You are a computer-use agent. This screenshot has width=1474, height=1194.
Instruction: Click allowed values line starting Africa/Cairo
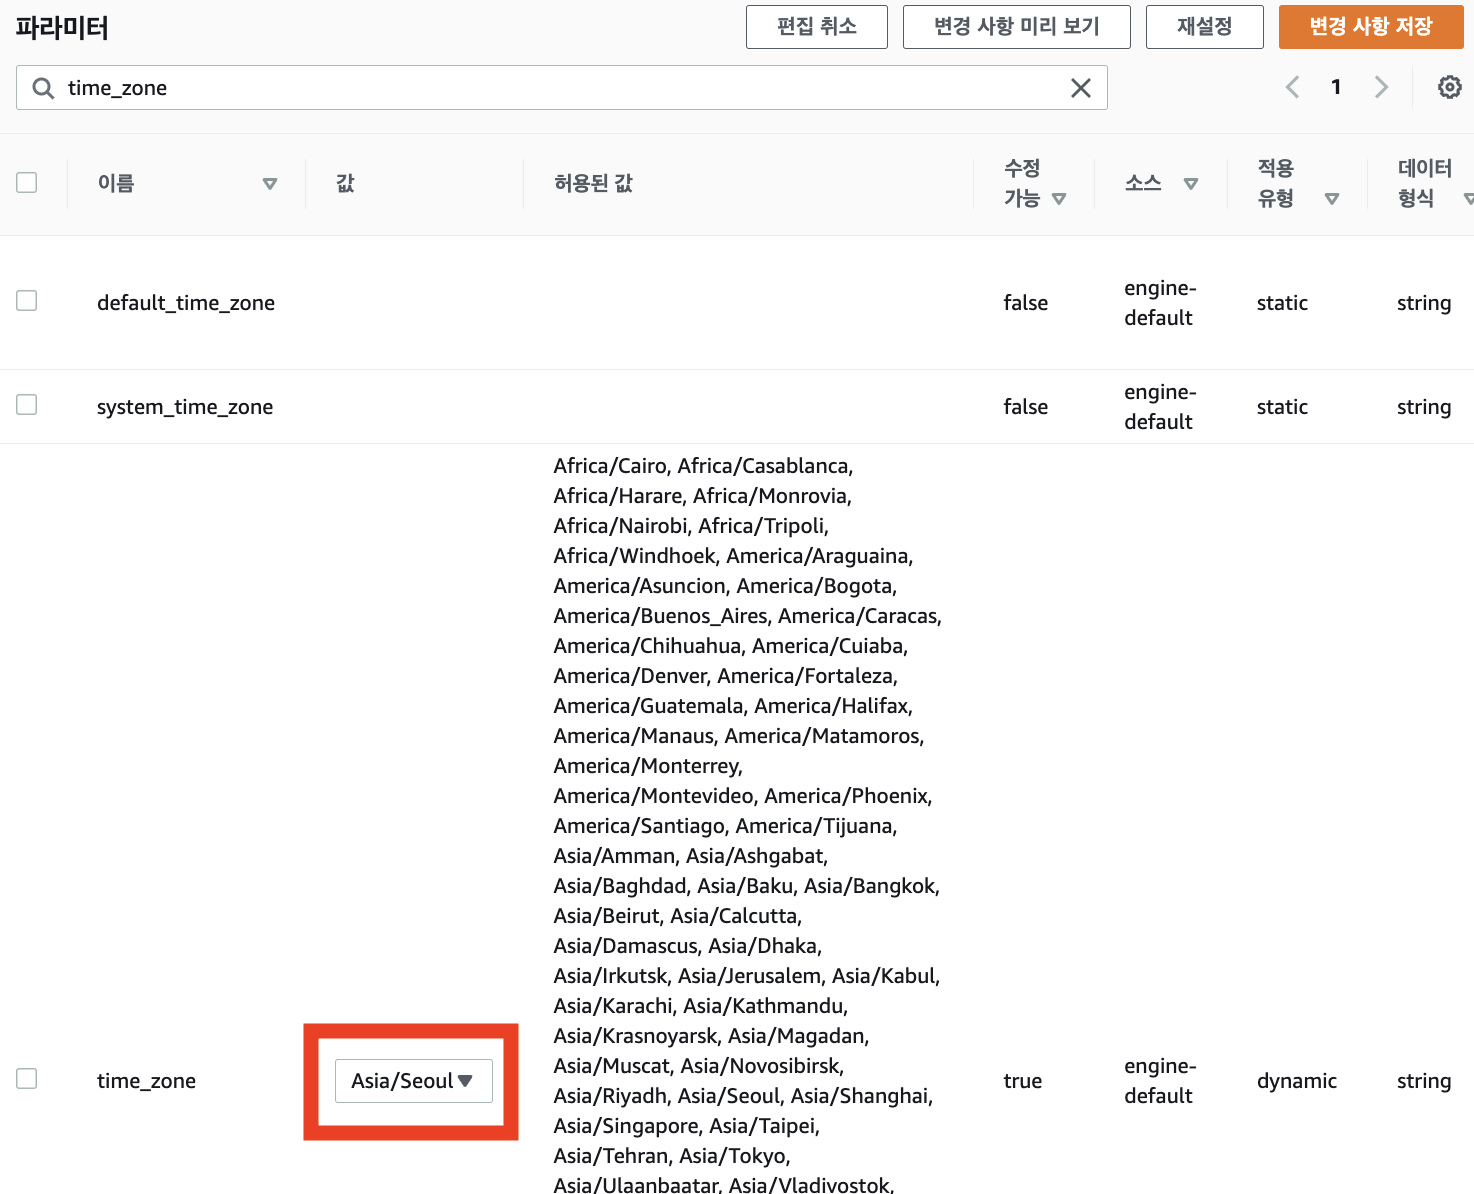(x=703, y=466)
